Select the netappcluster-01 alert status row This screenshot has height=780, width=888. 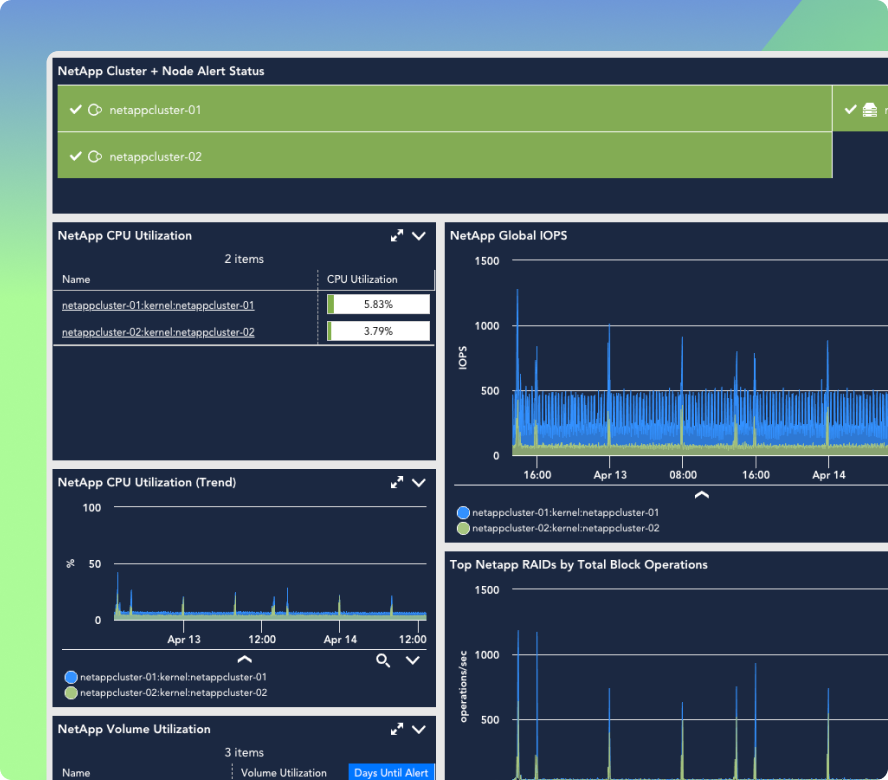tap(445, 109)
